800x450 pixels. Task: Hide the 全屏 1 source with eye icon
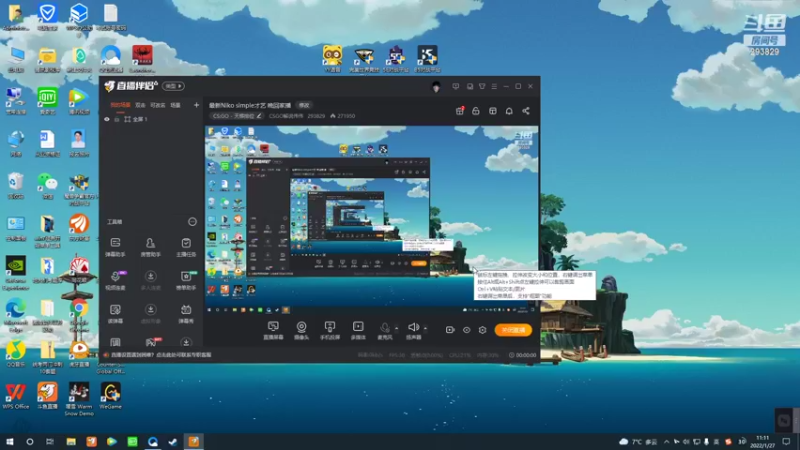click(x=107, y=119)
